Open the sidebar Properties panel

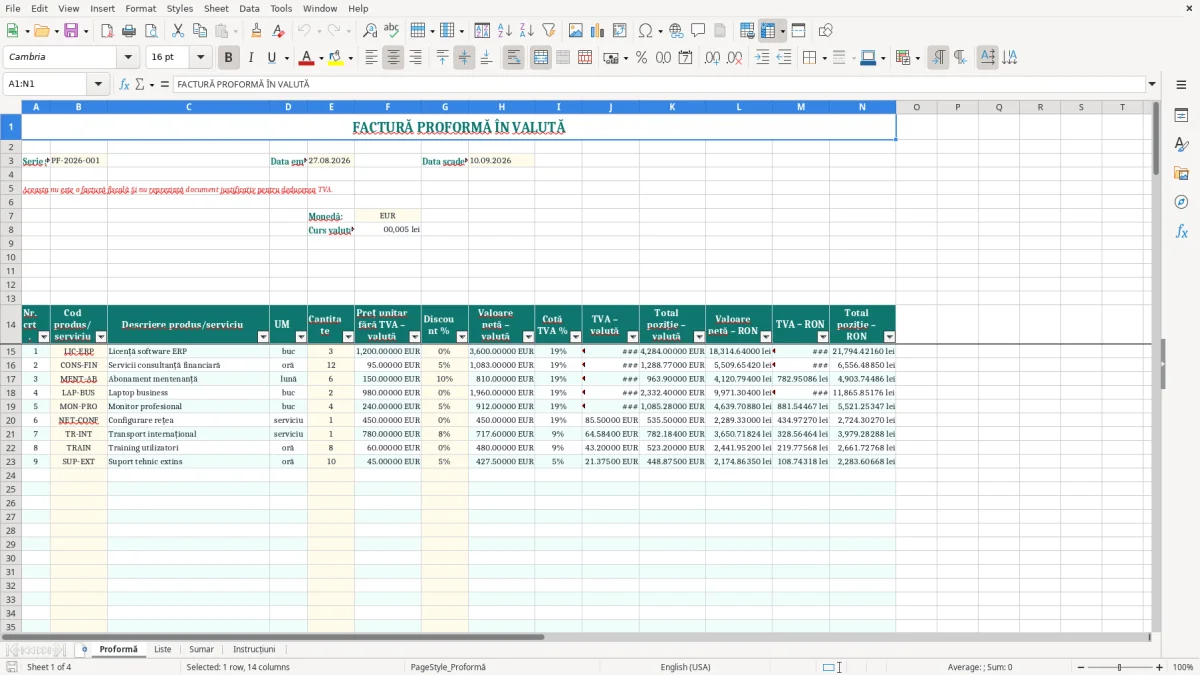(1181, 116)
